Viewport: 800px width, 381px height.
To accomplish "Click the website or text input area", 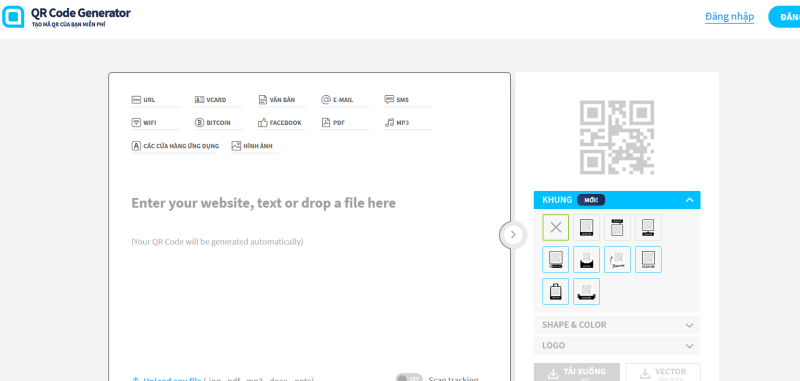I will (x=263, y=203).
